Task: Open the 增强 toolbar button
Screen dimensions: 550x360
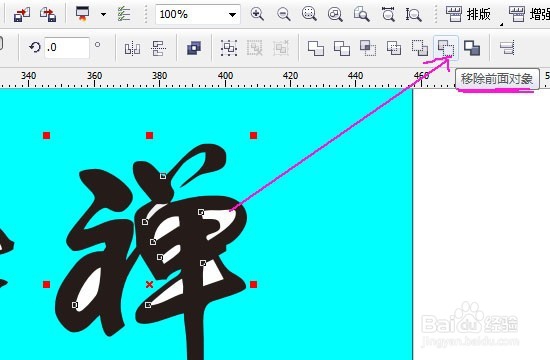Action: 529,14
